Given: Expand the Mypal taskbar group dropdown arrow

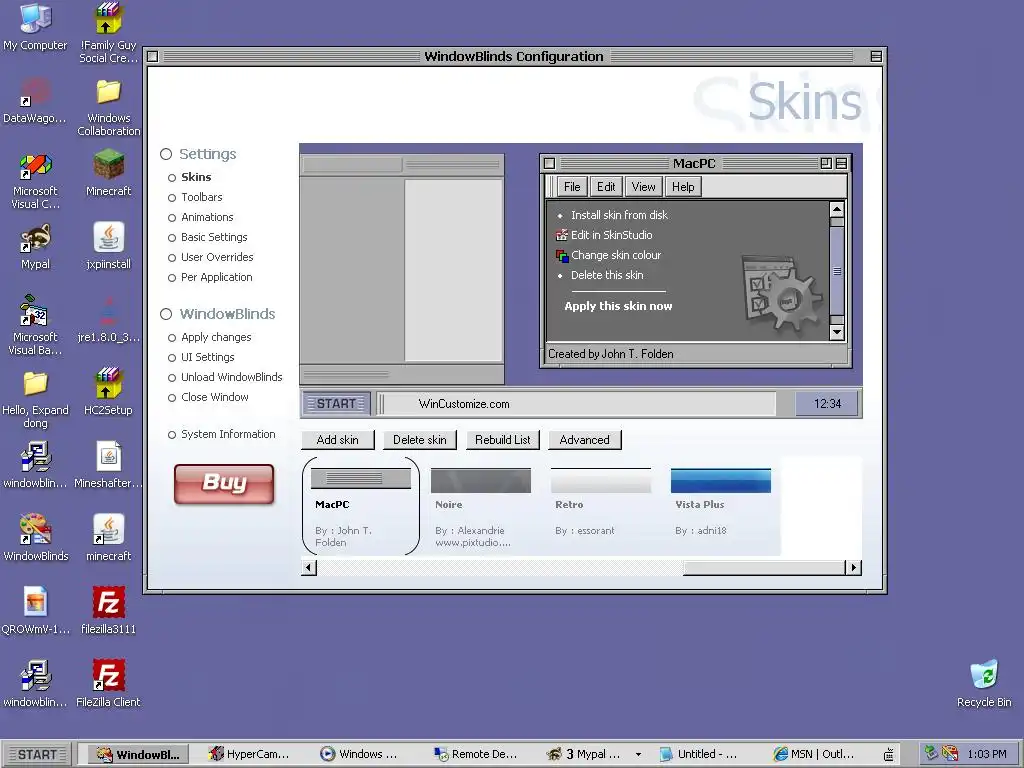Looking at the screenshot, I should point(638,754).
